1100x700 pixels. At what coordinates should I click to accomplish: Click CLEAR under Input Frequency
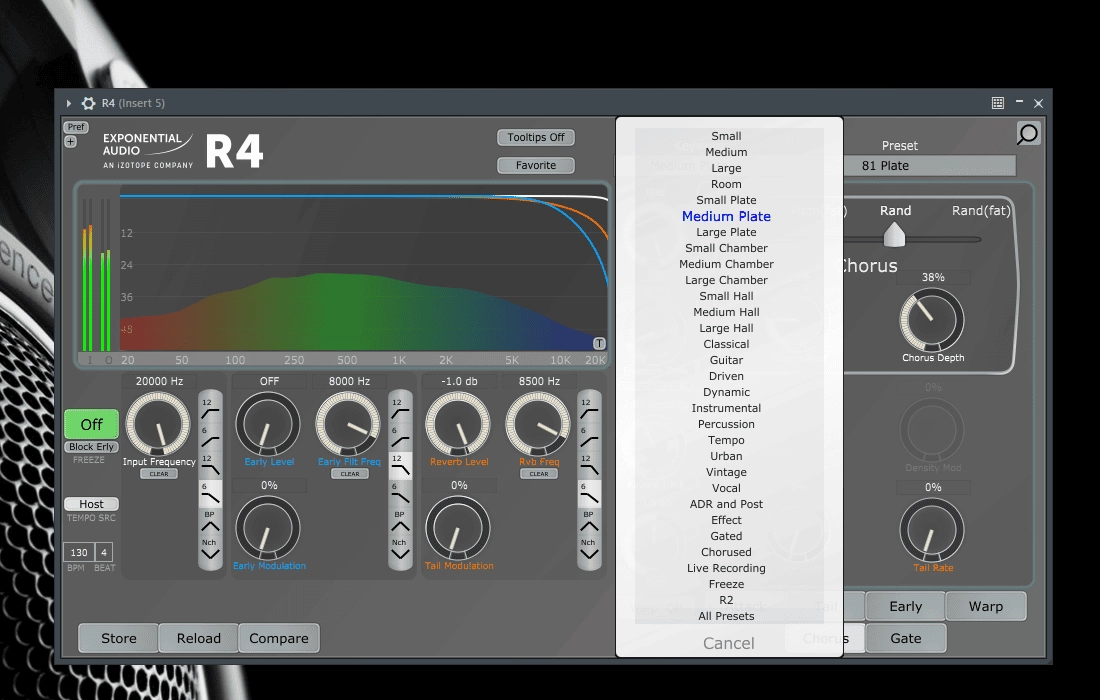click(159, 474)
